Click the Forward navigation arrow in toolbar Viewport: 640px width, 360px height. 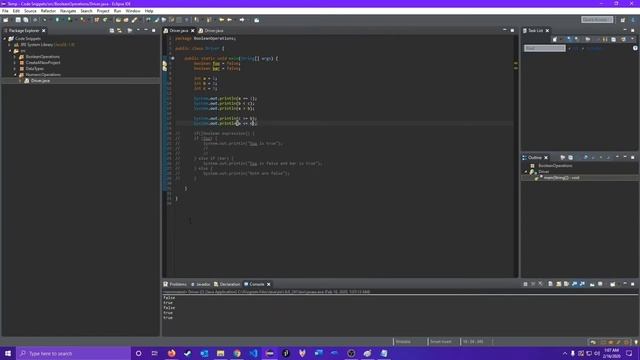pos(242,20)
